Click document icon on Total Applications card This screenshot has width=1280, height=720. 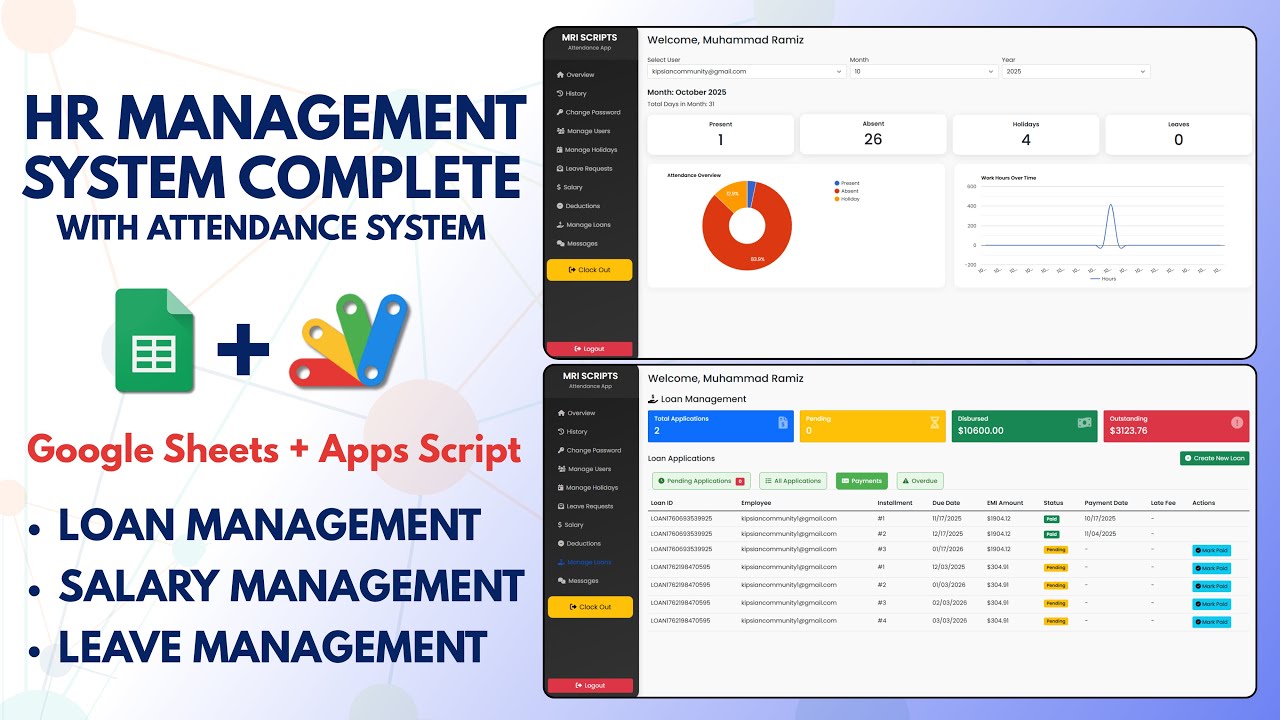782,424
